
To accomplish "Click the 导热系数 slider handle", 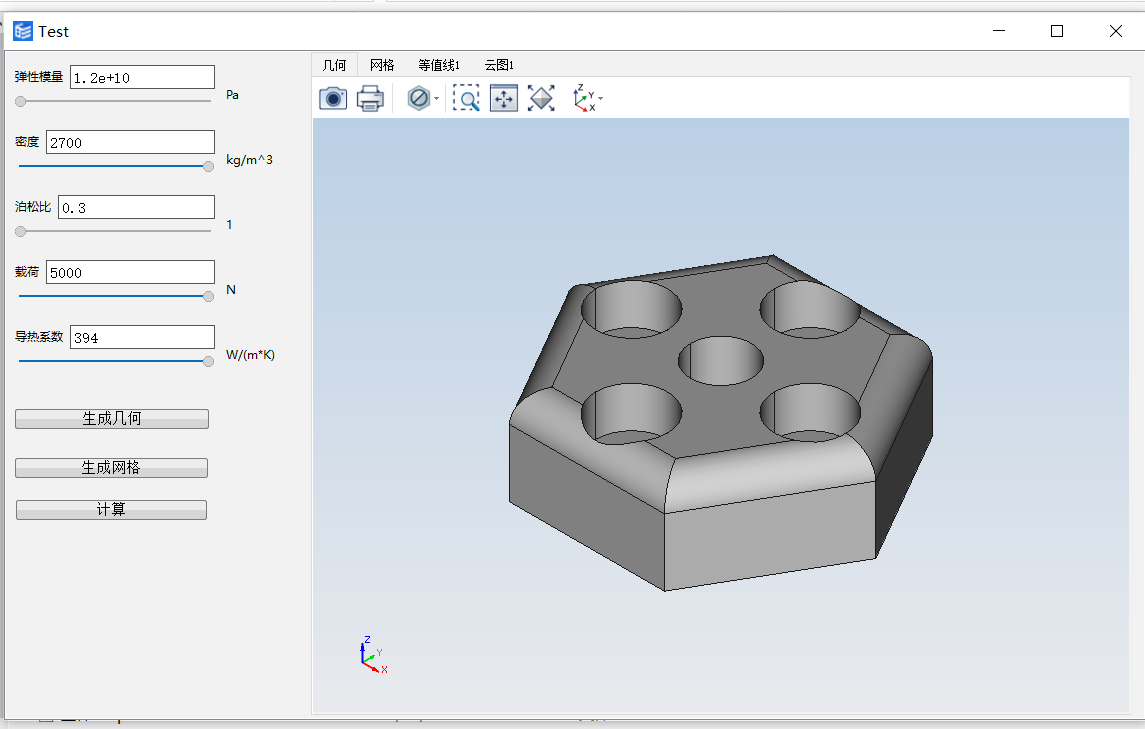I will (x=208, y=361).
